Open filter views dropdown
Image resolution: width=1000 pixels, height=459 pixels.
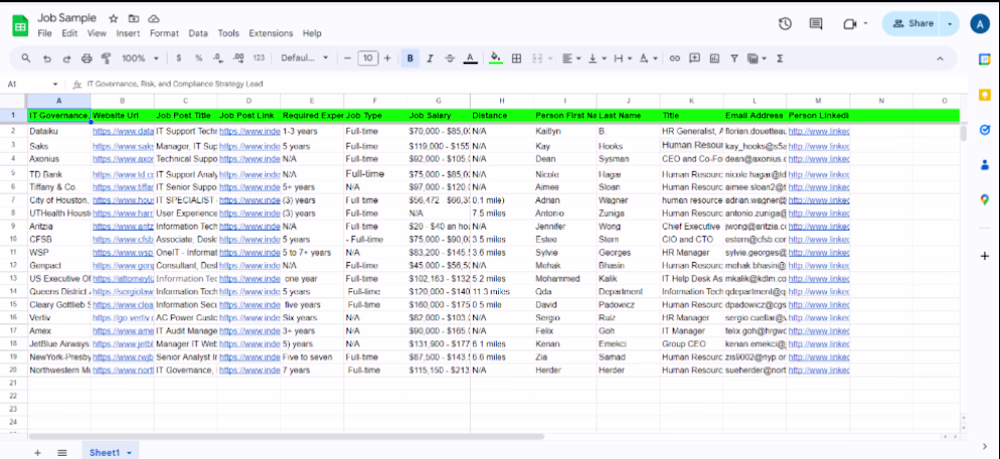756,58
